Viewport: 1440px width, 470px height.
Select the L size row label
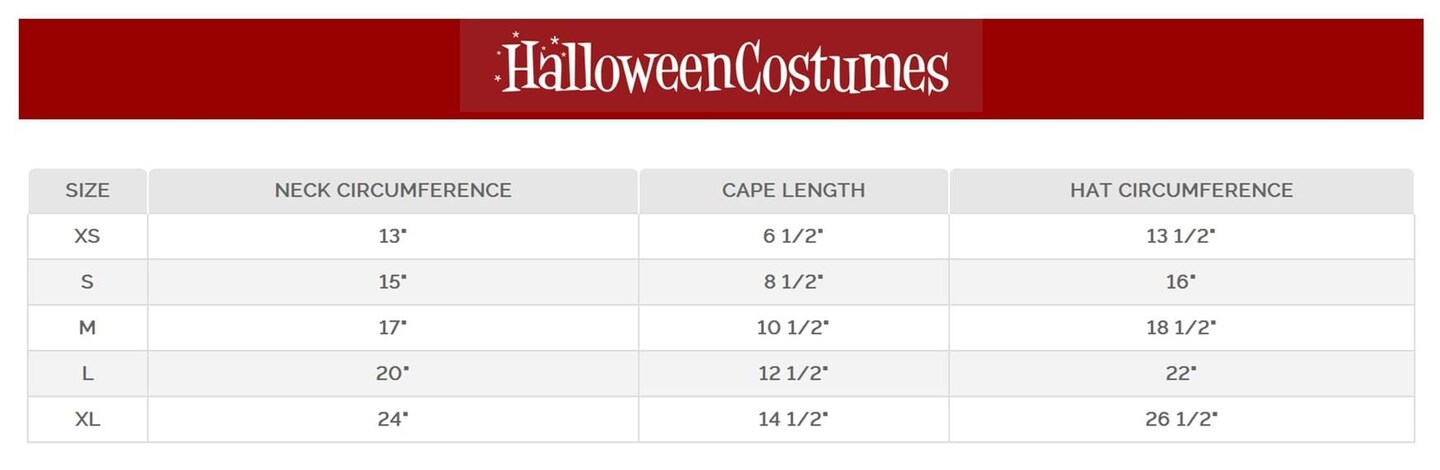[x=88, y=374]
